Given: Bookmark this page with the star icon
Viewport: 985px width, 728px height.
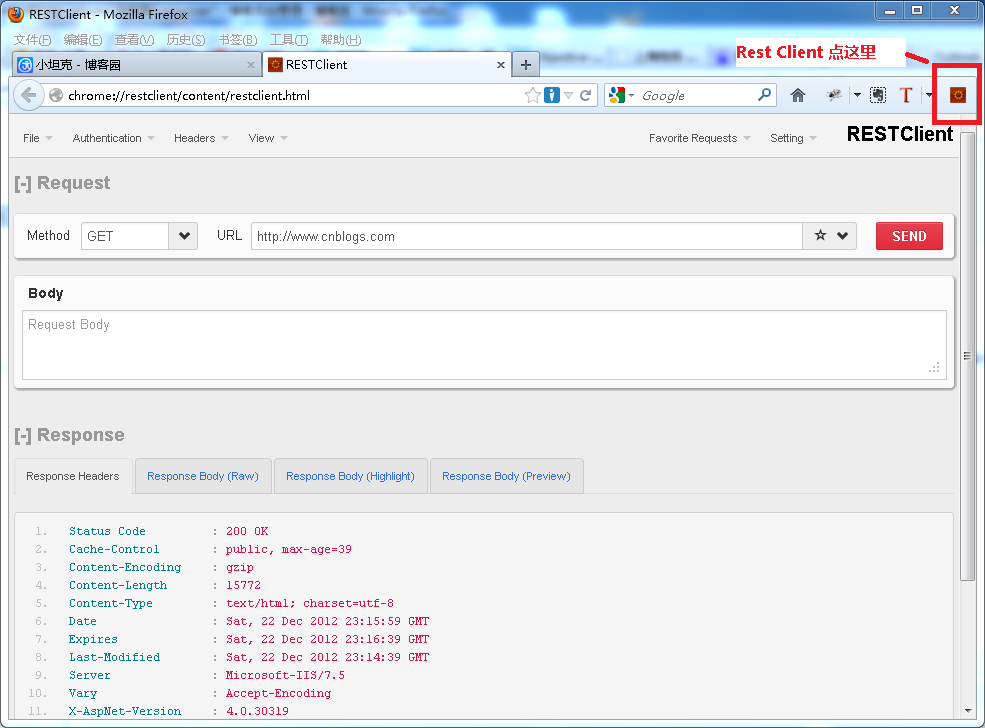Looking at the screenshot, I should click(x=533, y=95).
